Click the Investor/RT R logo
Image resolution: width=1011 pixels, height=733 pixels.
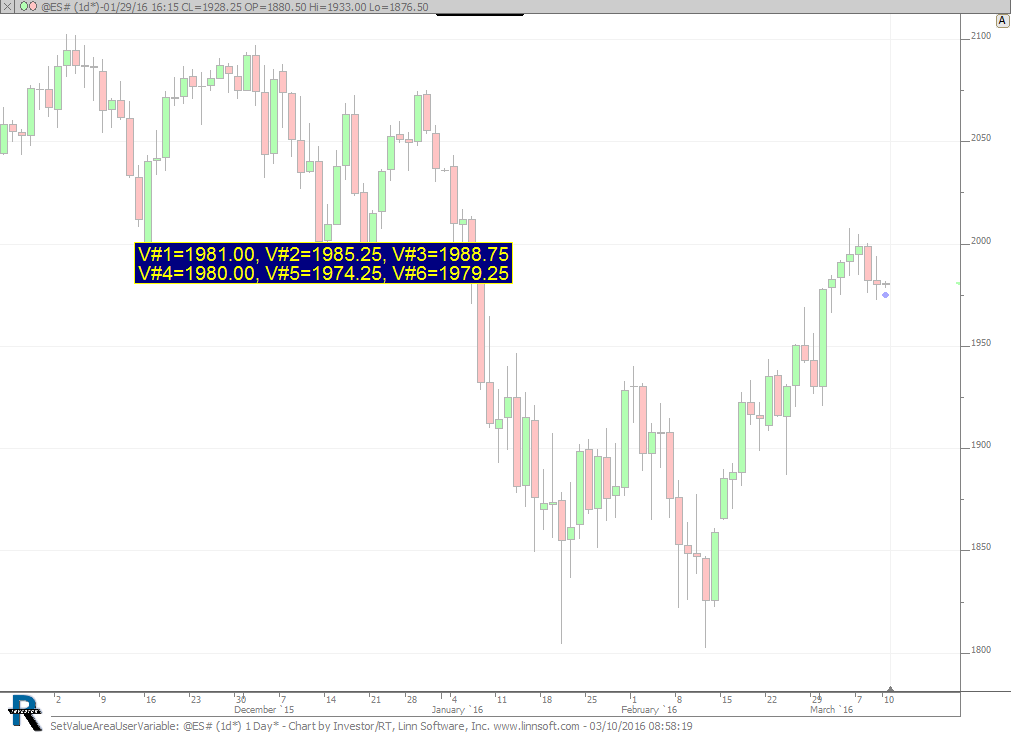(26, 713)
